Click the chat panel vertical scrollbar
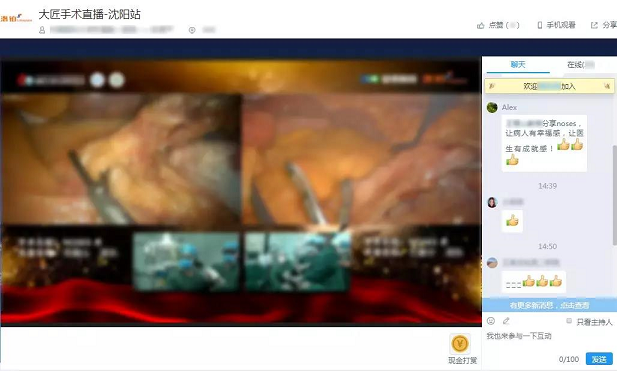The image size is (617, 371). coord(614,195)
